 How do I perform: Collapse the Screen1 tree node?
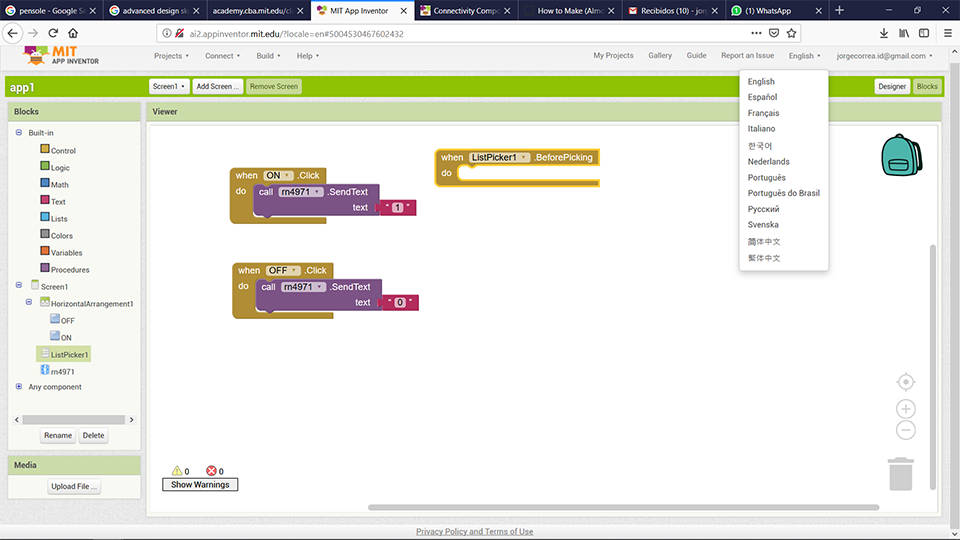(19, 285)
